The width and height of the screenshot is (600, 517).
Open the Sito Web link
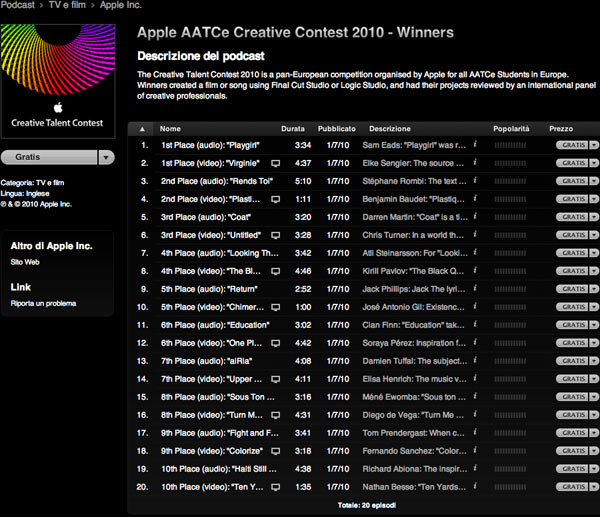pos(25,262)
